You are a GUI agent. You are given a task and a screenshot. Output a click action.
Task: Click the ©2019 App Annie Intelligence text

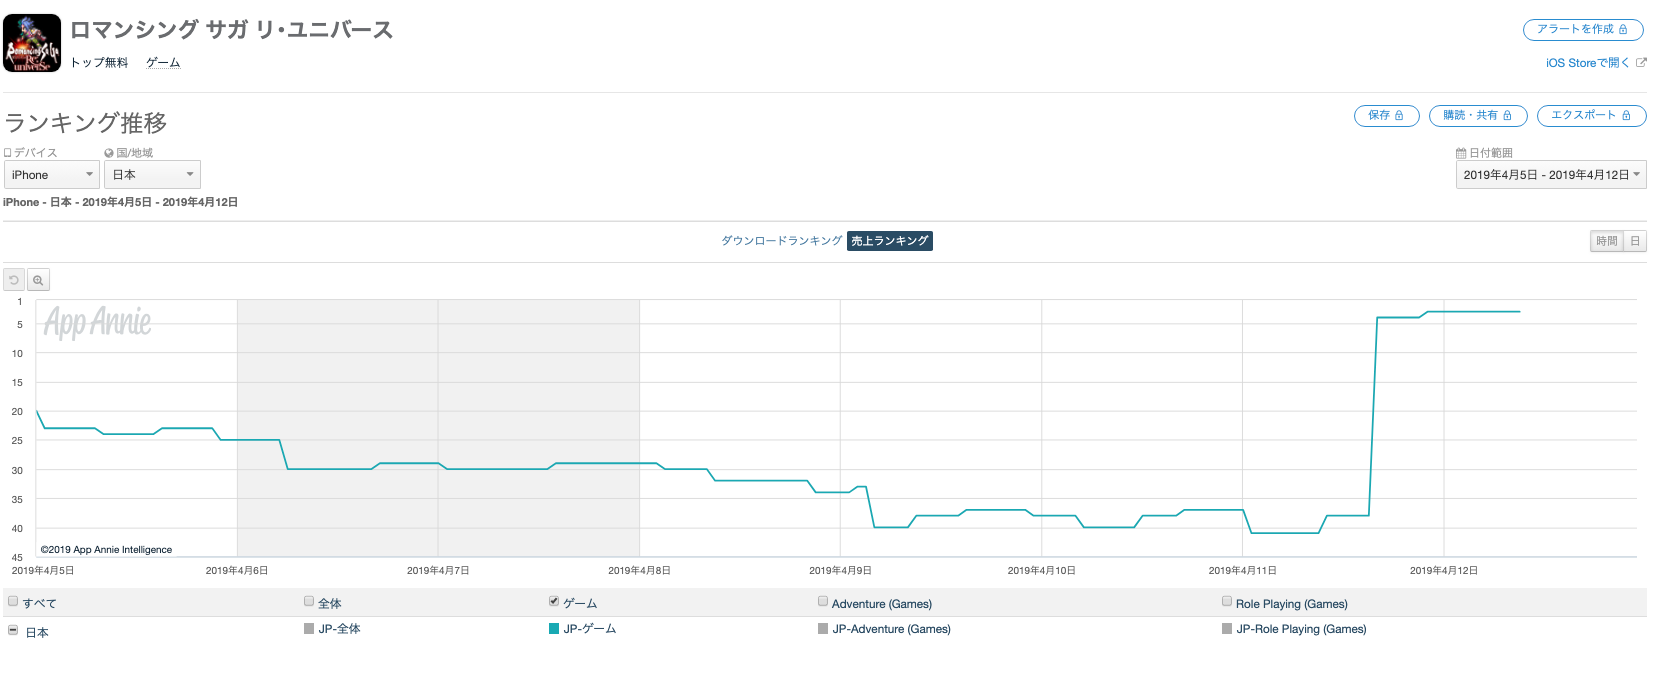(106, 550)
